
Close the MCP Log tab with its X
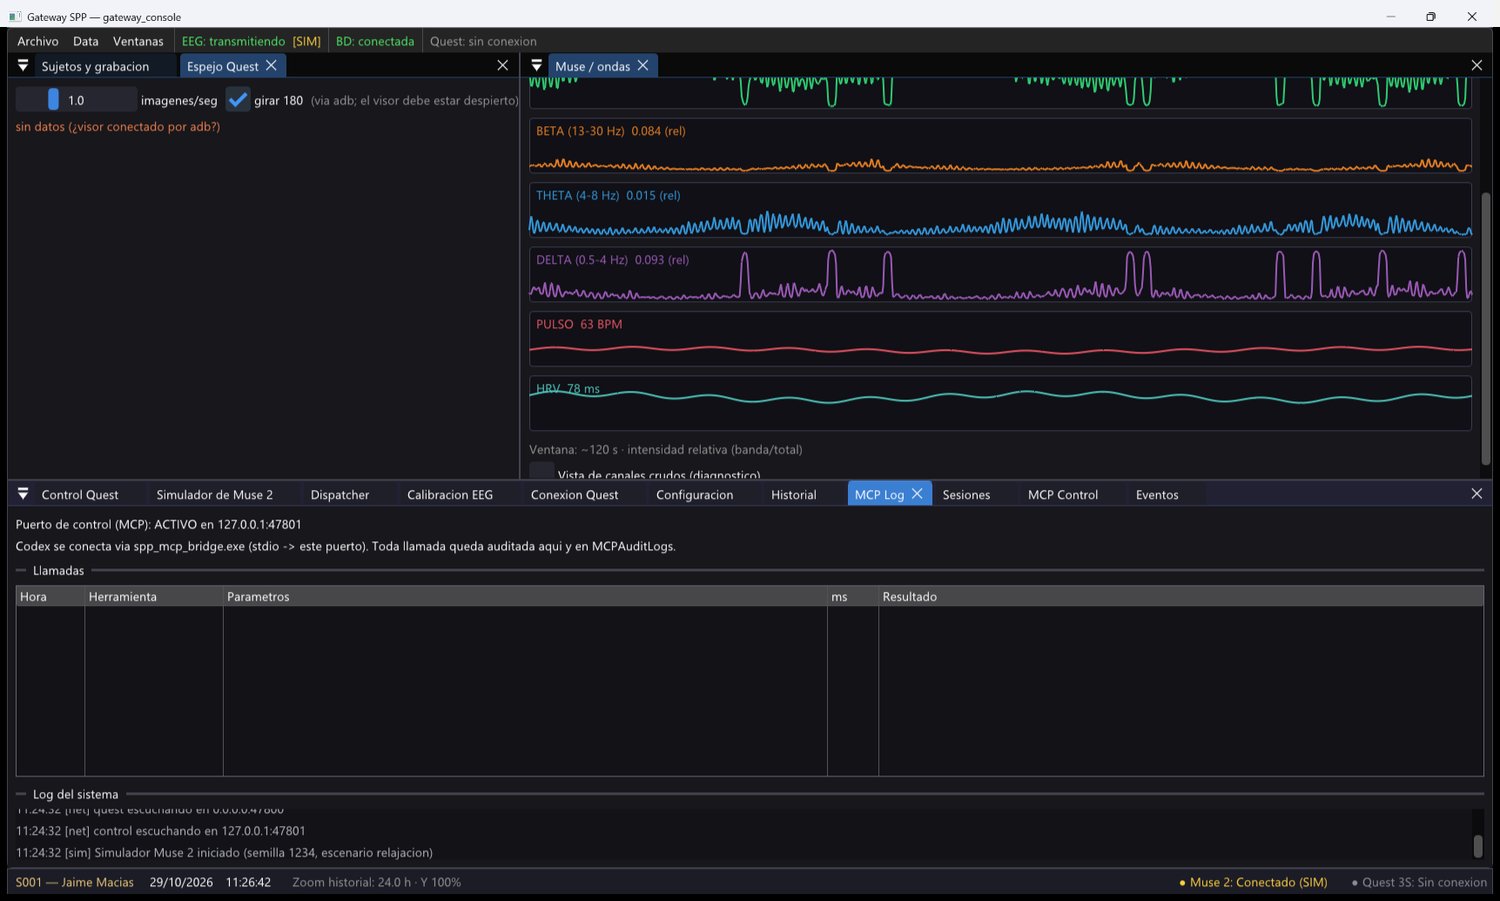click(x=917, y=494)
